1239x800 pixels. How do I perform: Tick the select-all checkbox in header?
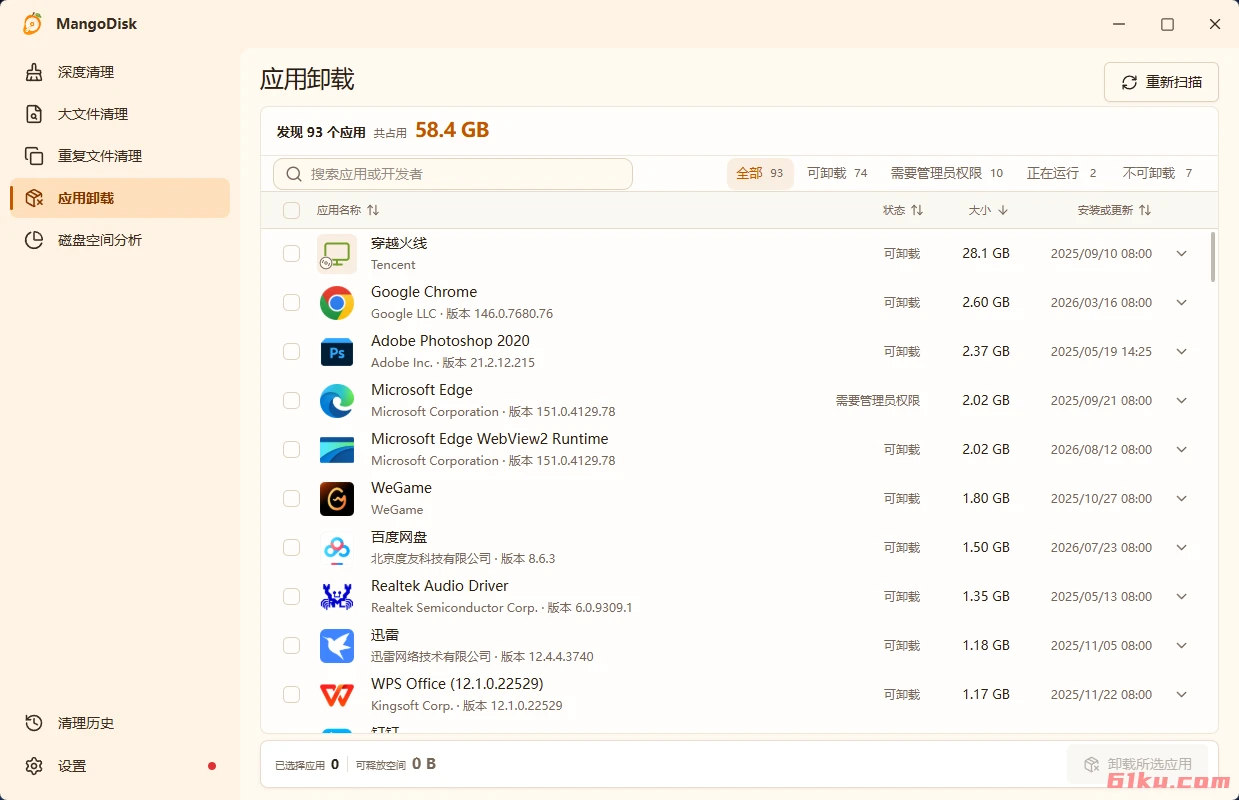[x=291, y=210]
